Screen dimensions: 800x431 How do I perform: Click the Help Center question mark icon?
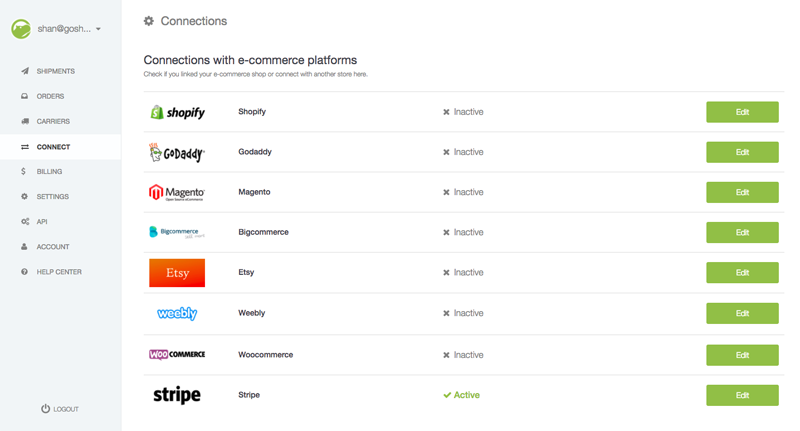tap(24, 272)
